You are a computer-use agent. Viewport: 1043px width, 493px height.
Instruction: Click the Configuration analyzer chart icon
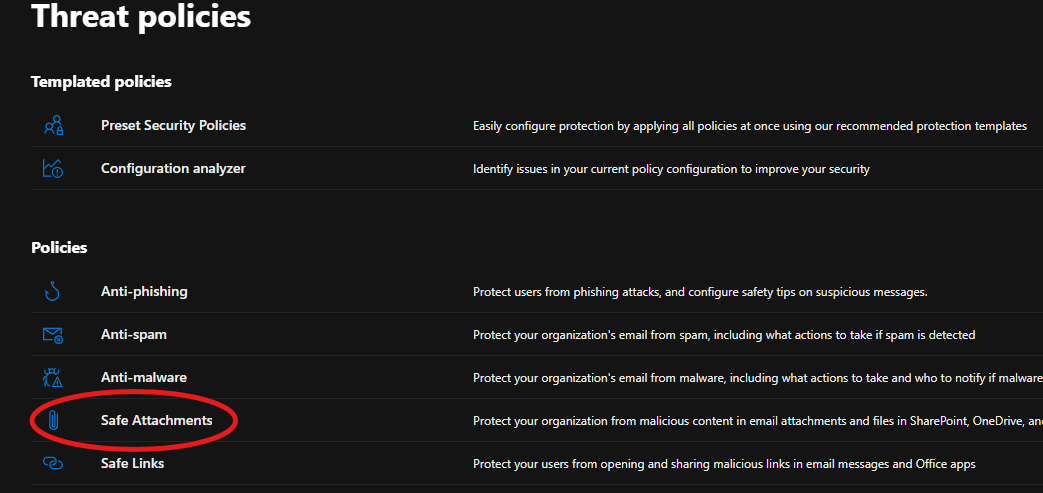pyautogui.click(x=53, y=169)
